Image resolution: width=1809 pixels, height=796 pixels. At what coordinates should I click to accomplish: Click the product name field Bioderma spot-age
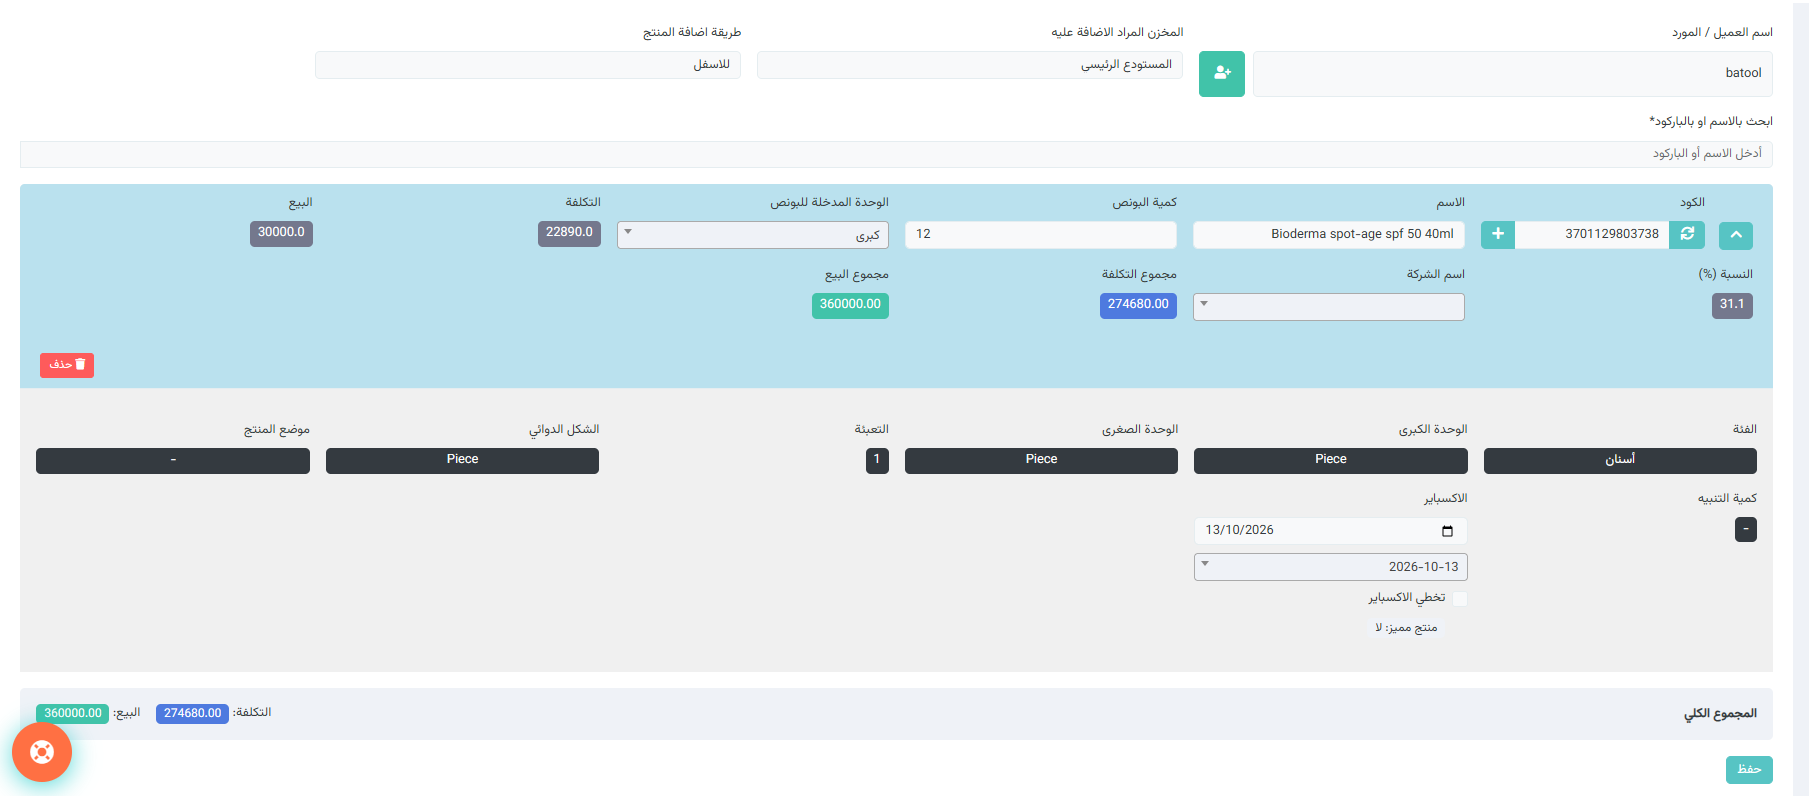[x=1329, y=235]
